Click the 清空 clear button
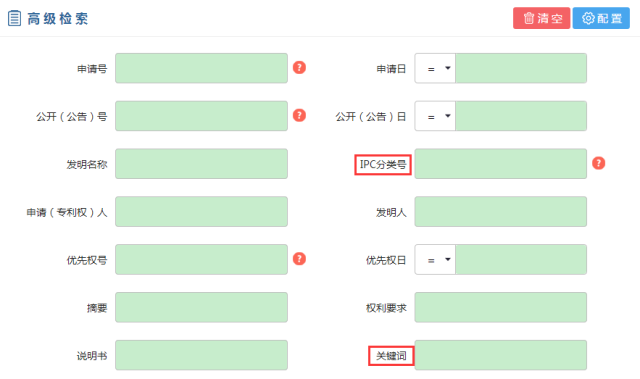The height and width of the screenshot is (379, 640). 541,18
